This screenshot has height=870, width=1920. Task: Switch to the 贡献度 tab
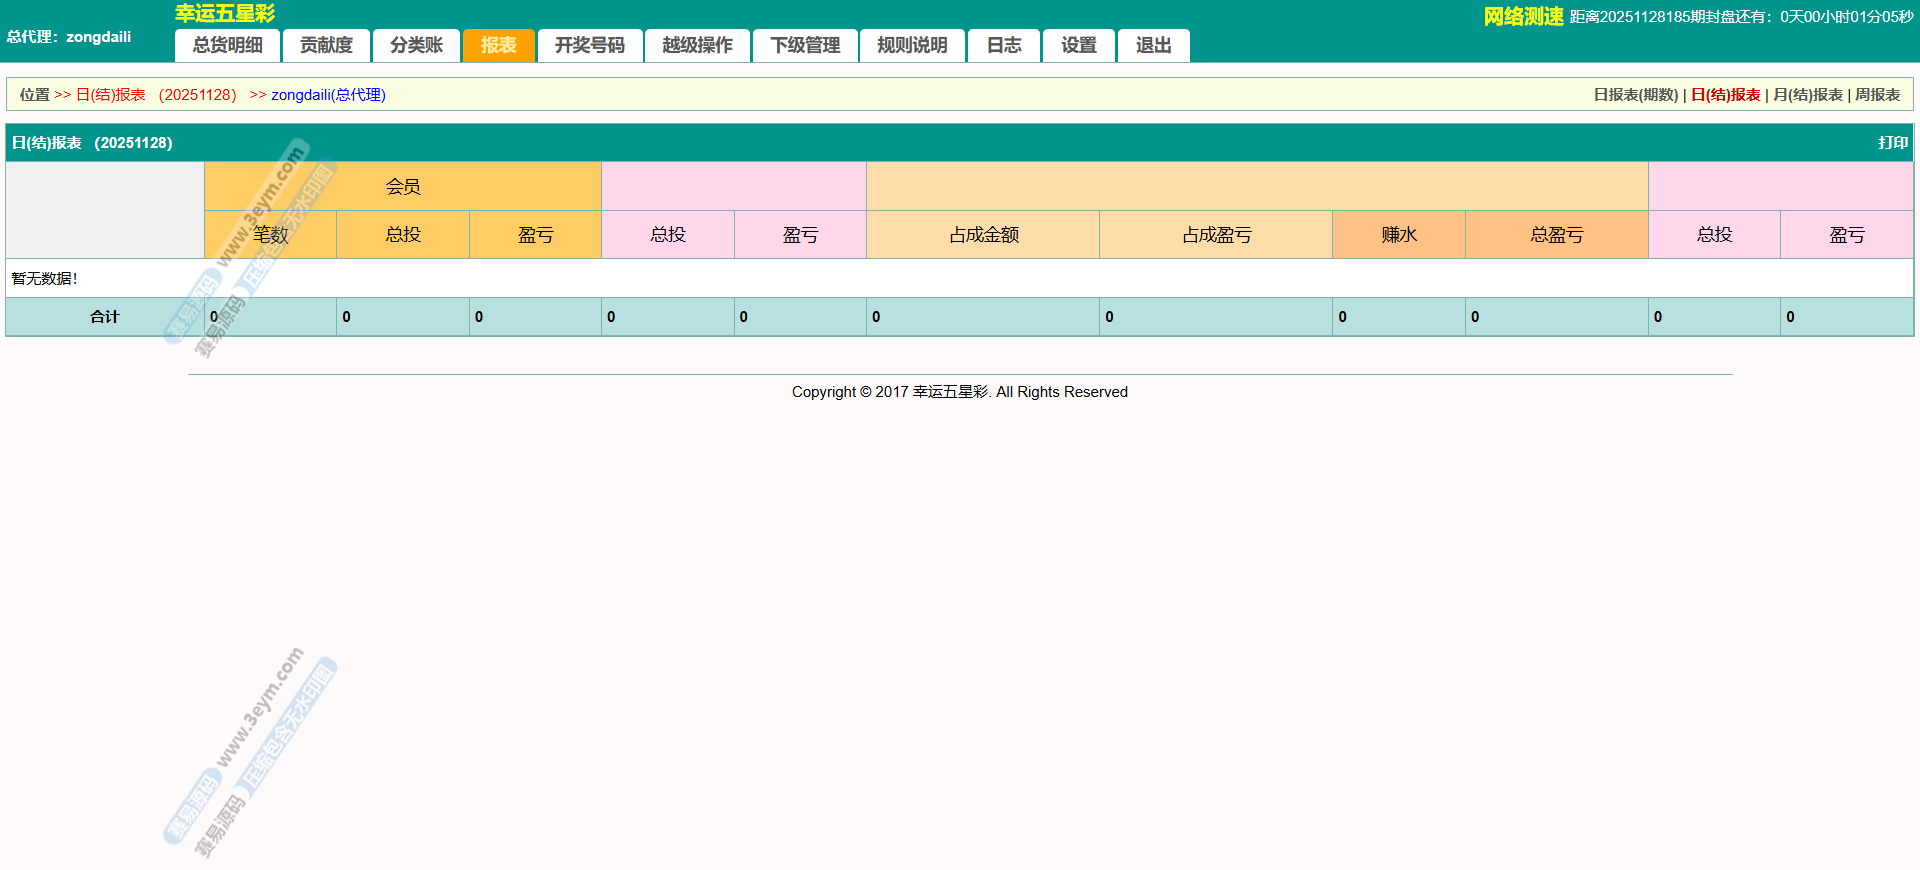click(326, 45)
